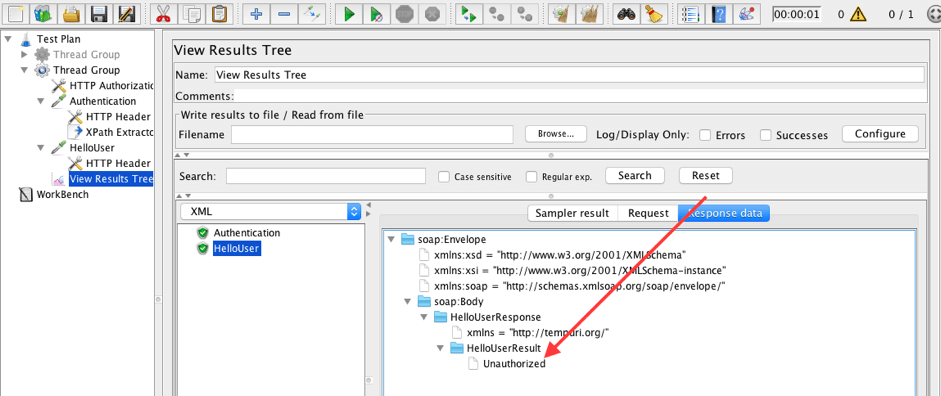The image size is (941, 396).
Task: Click the grey Shutdown X icon
Action: tap(431, 13)
